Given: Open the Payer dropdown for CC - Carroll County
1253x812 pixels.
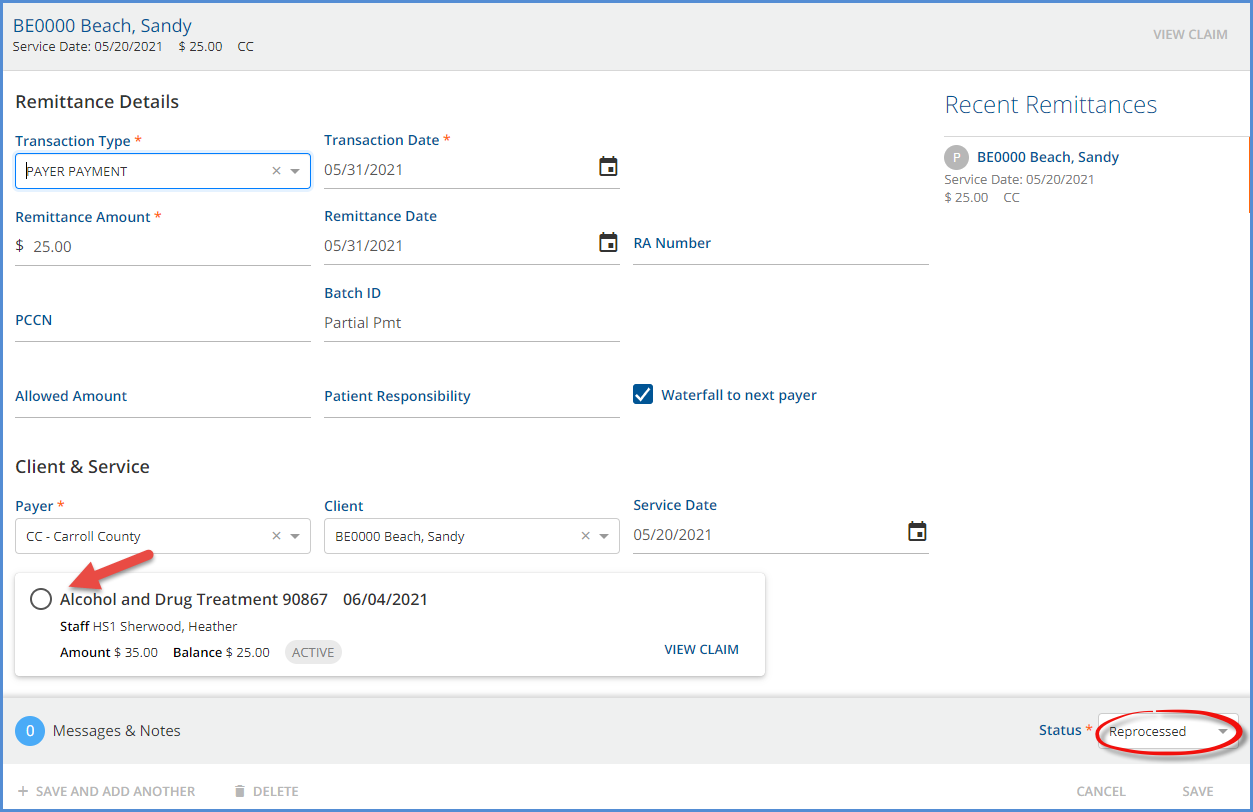Looking at the screenshot, I should (296, 536).
